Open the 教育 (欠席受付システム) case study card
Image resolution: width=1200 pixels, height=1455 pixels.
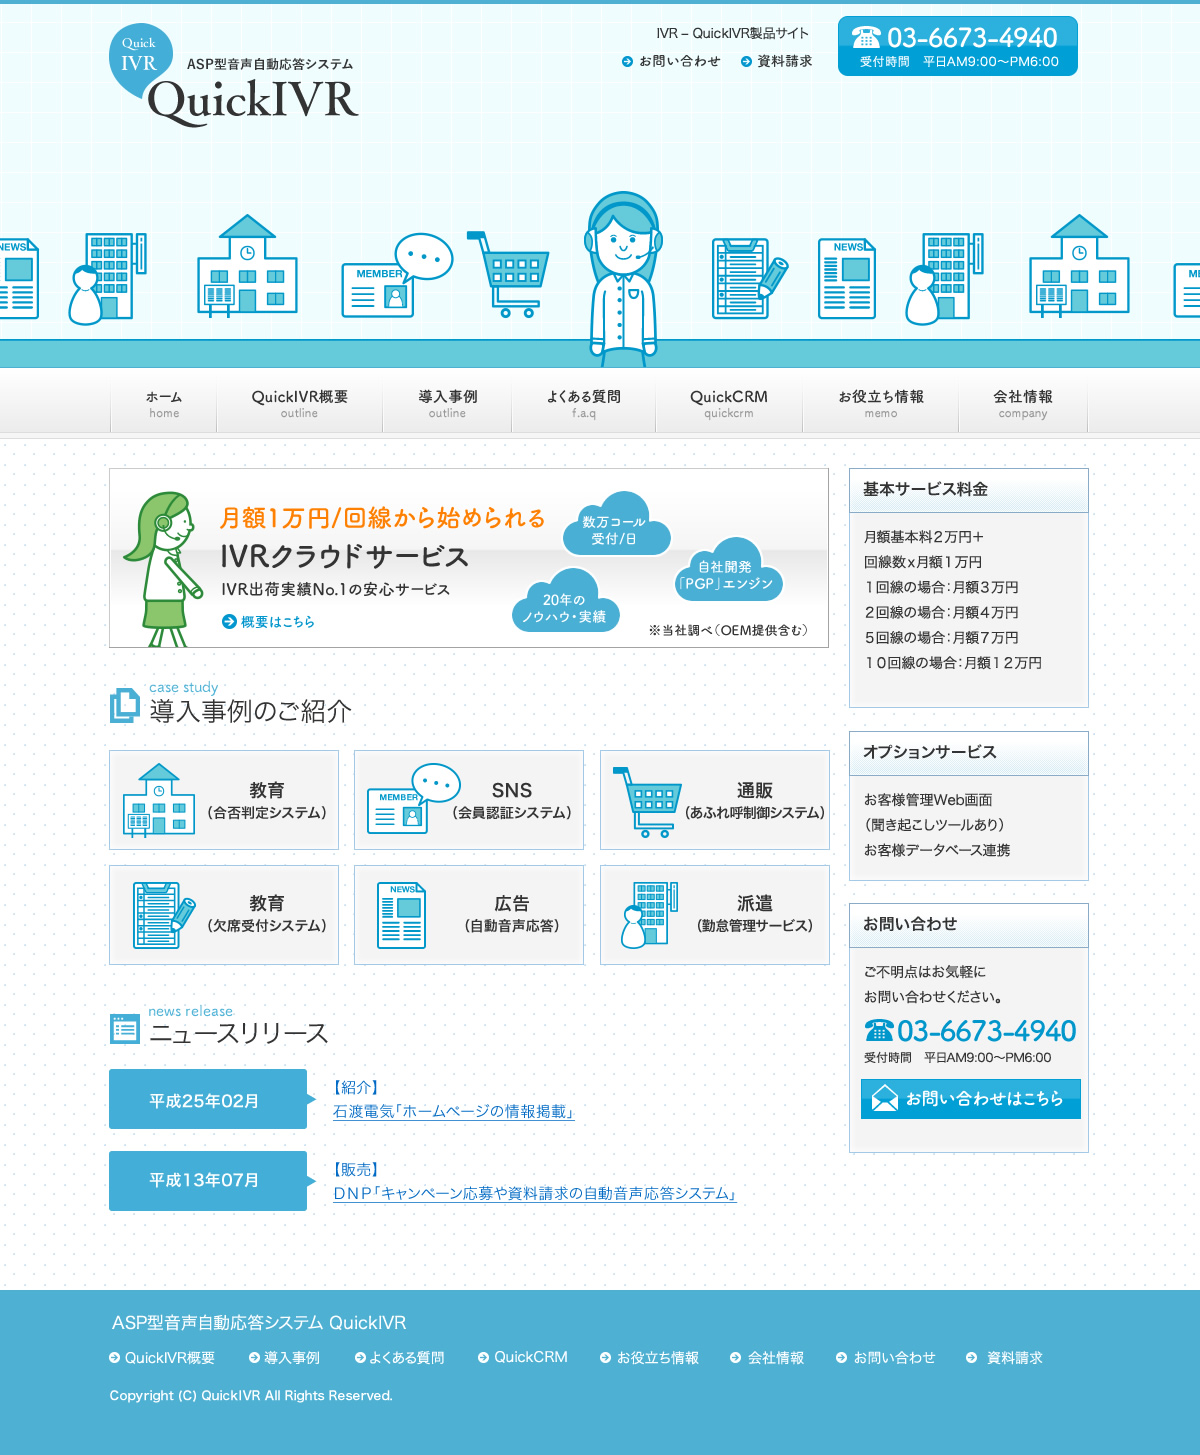224,915
